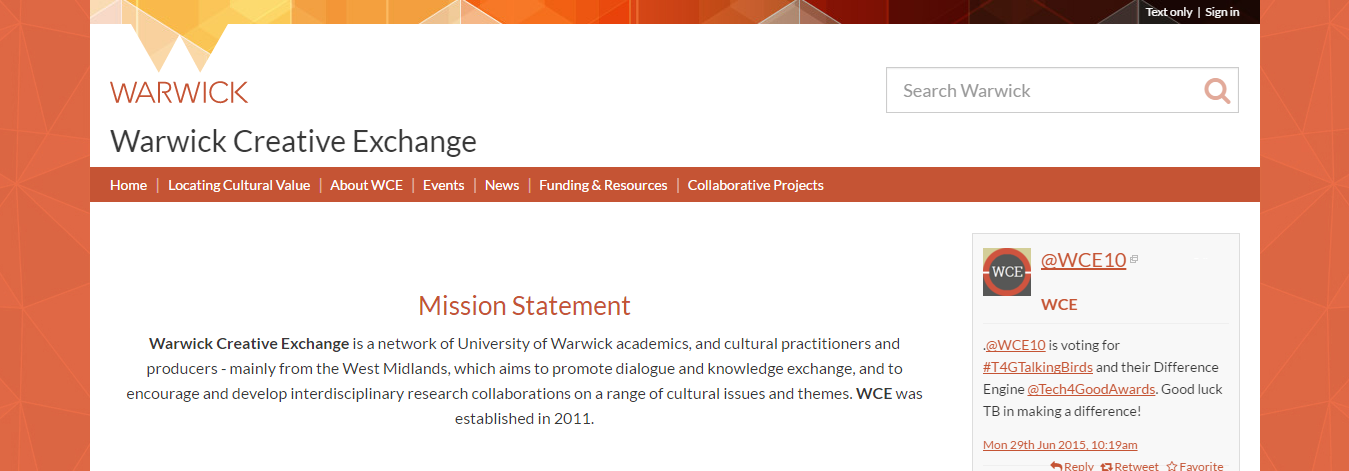Viewport: 1349px width, 471px height.
Task: Click the WCE Twitter avatar image
Action: 1007,272
